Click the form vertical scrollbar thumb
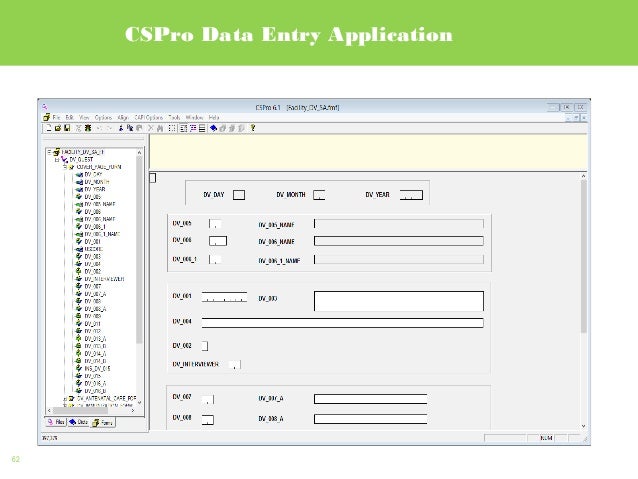638x479 pixels. (x=583, y=256)
